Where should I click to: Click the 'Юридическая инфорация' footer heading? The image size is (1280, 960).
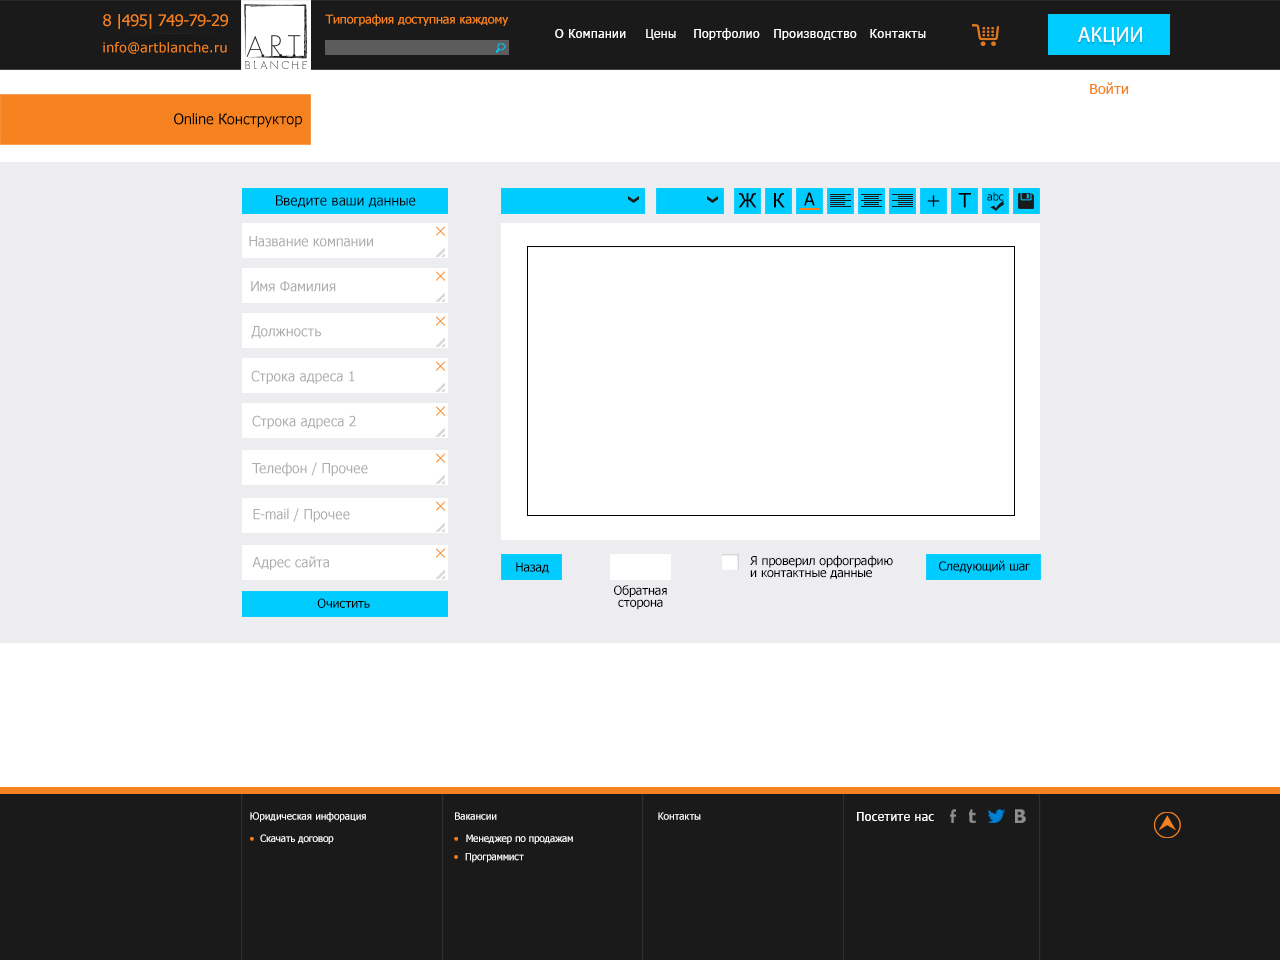pos(308,817)
